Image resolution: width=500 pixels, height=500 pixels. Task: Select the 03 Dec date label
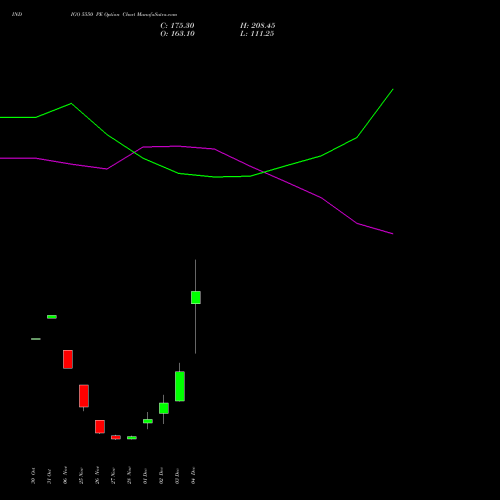pos(177,476)
